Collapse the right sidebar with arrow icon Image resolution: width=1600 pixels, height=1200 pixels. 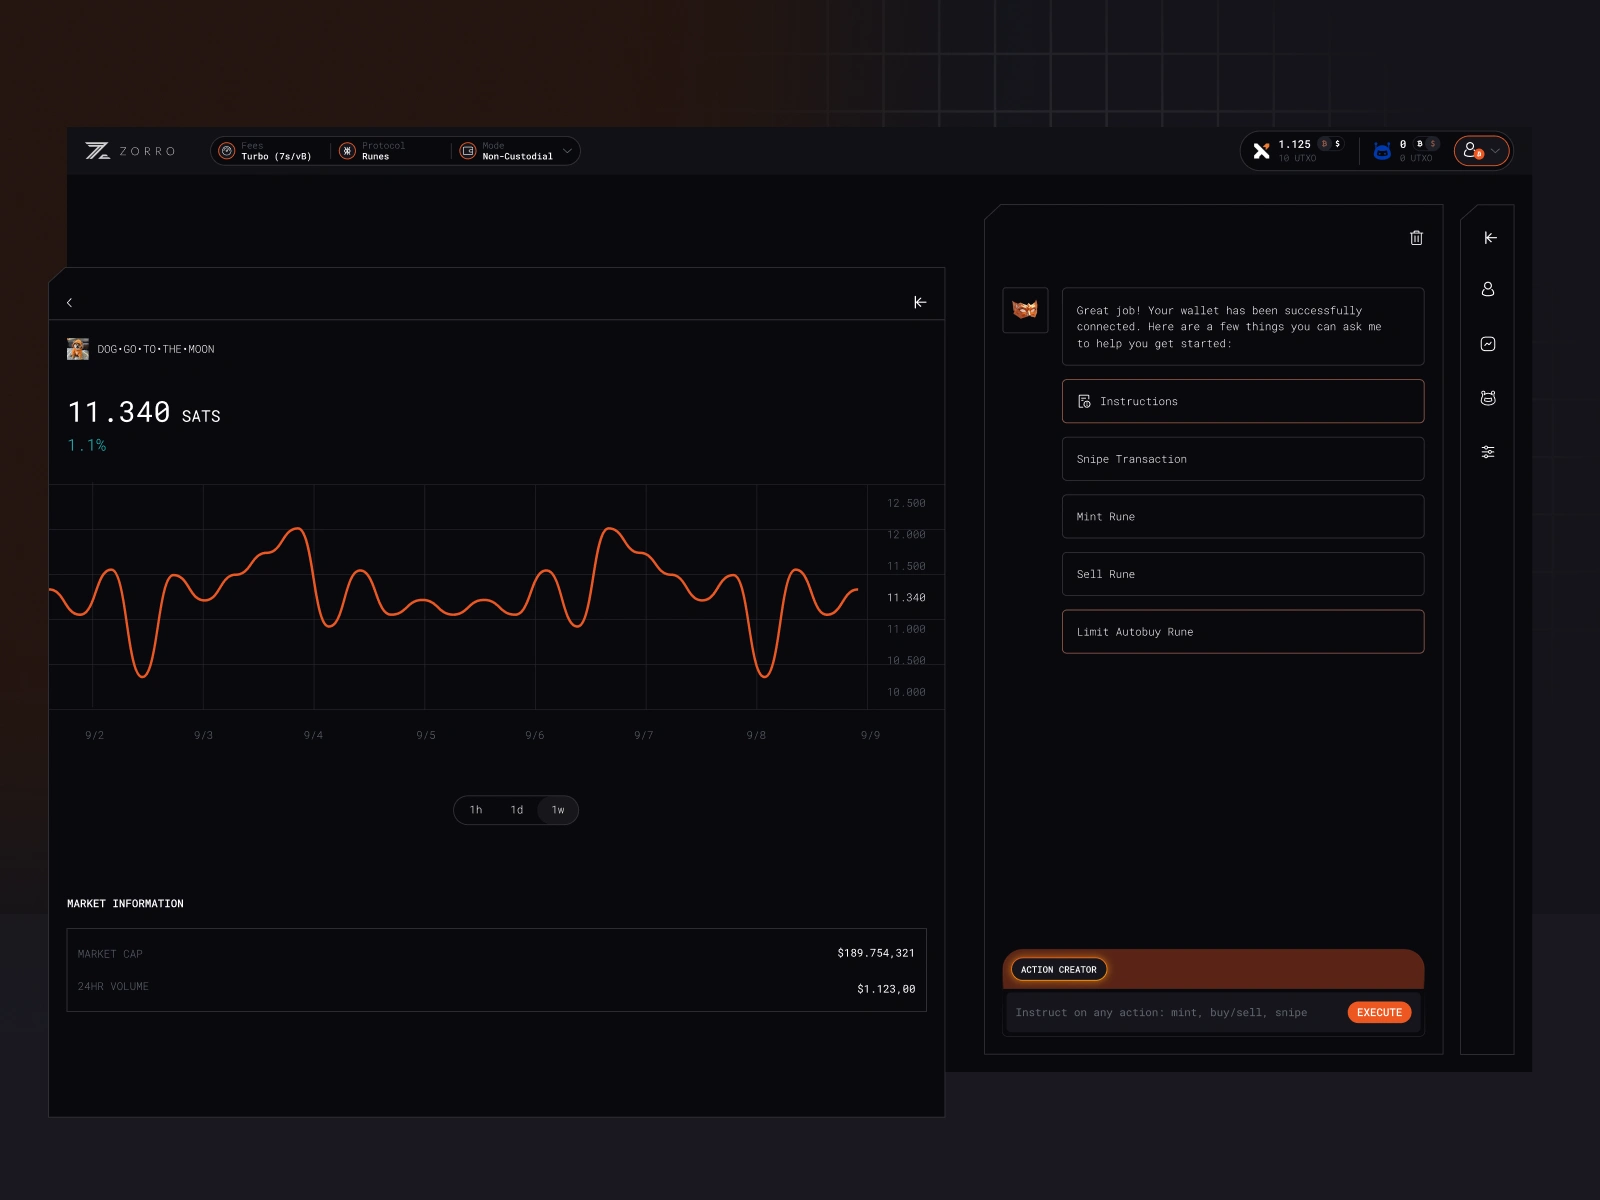point(1489,238)
